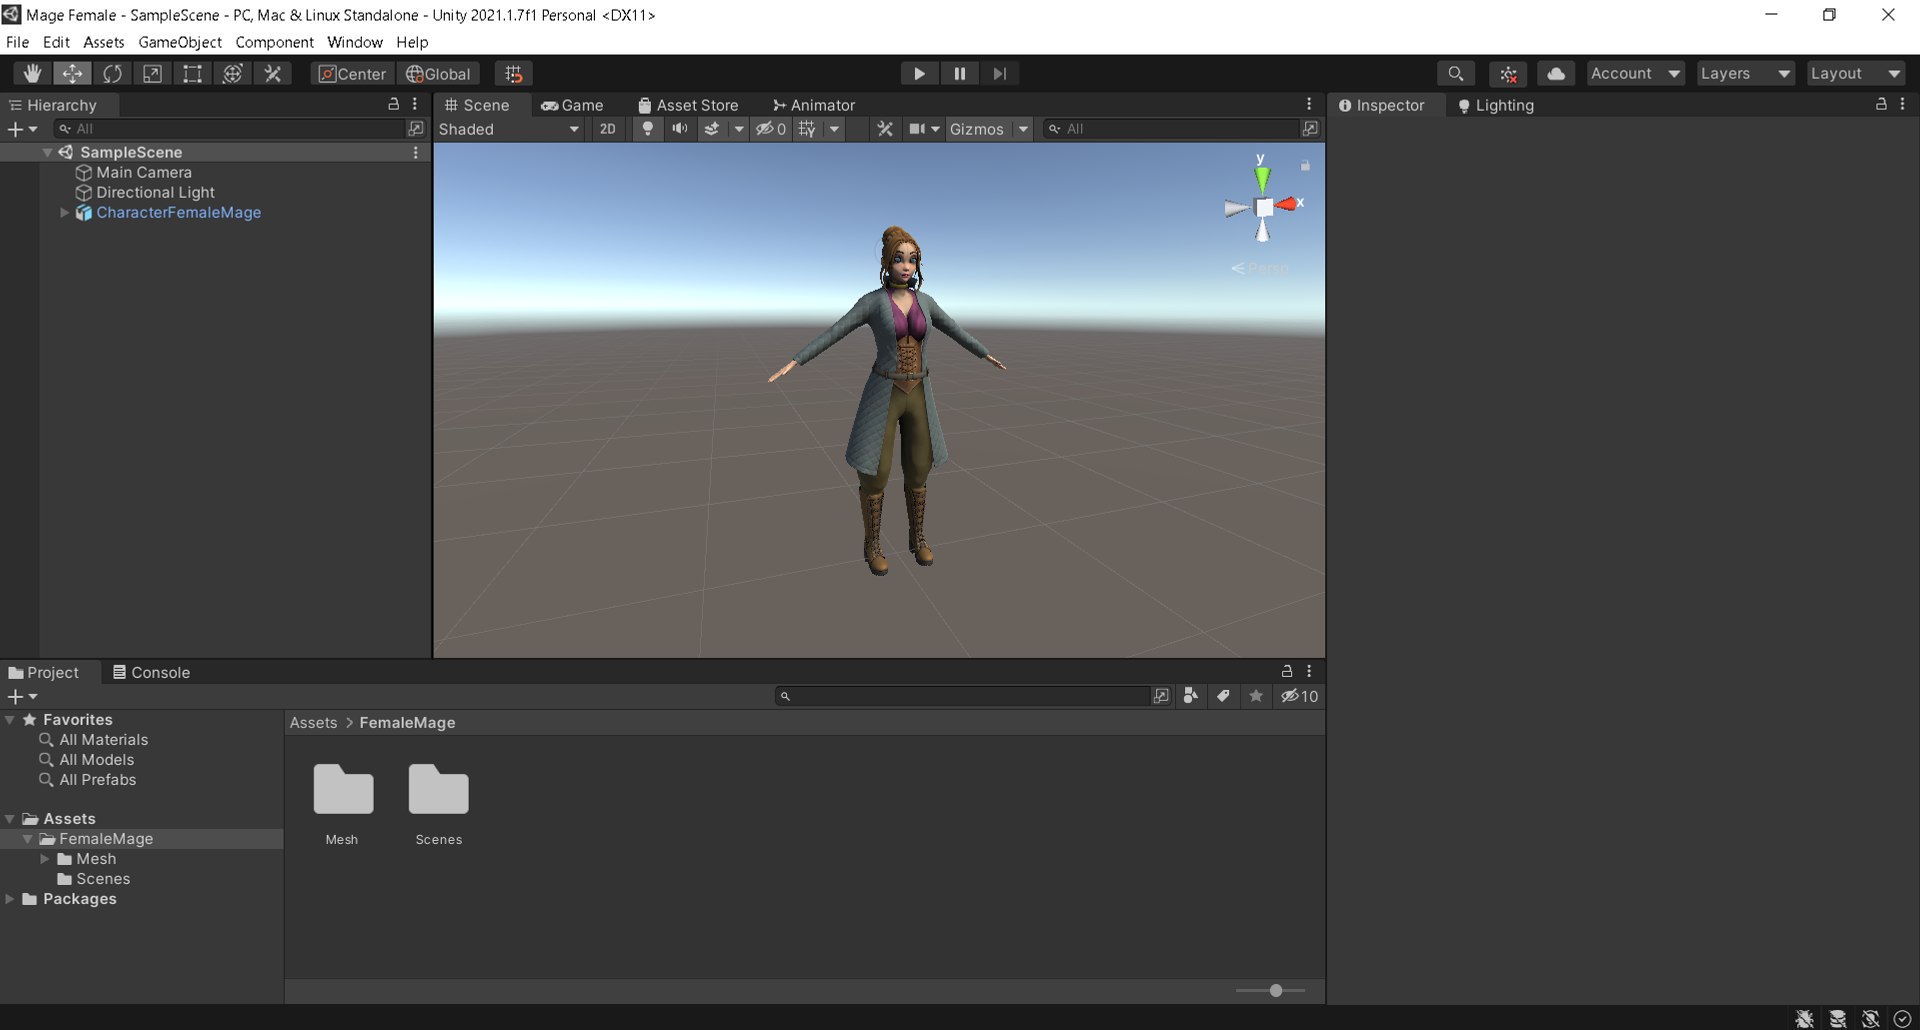Screen dimensions: 1920x1030
Task: Click the Project search field
Action: click(962, 696)
